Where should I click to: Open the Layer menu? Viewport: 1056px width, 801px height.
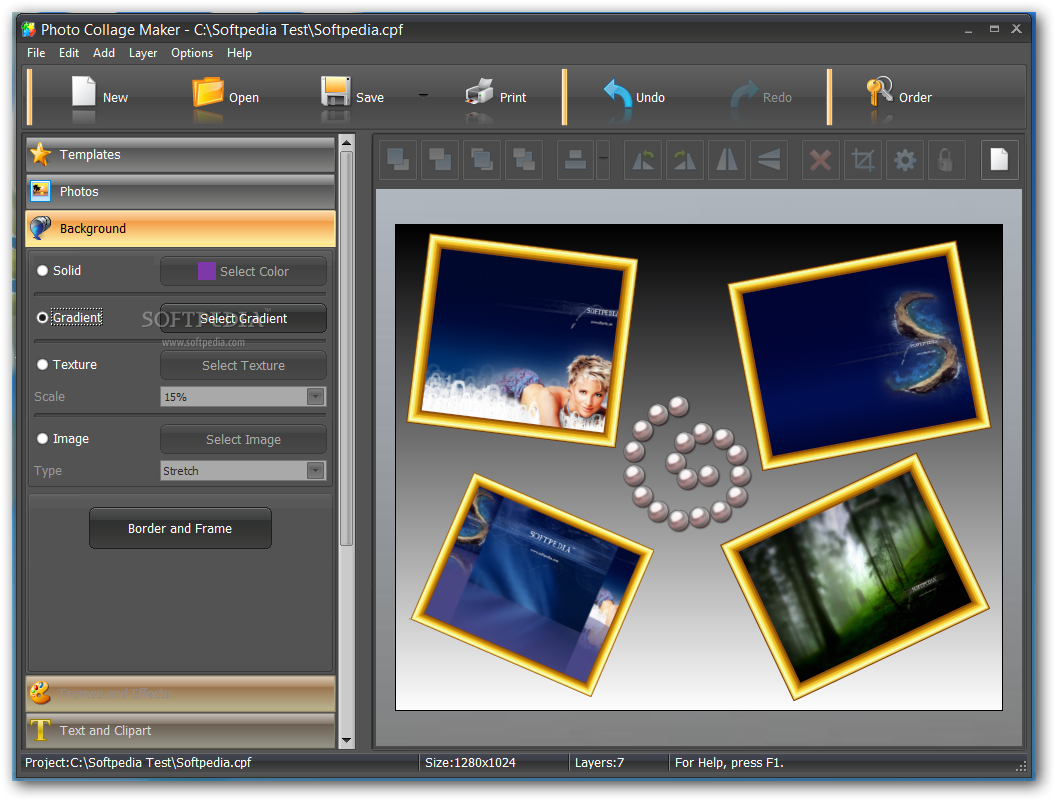pyautogui.click(x=143, y=53)
